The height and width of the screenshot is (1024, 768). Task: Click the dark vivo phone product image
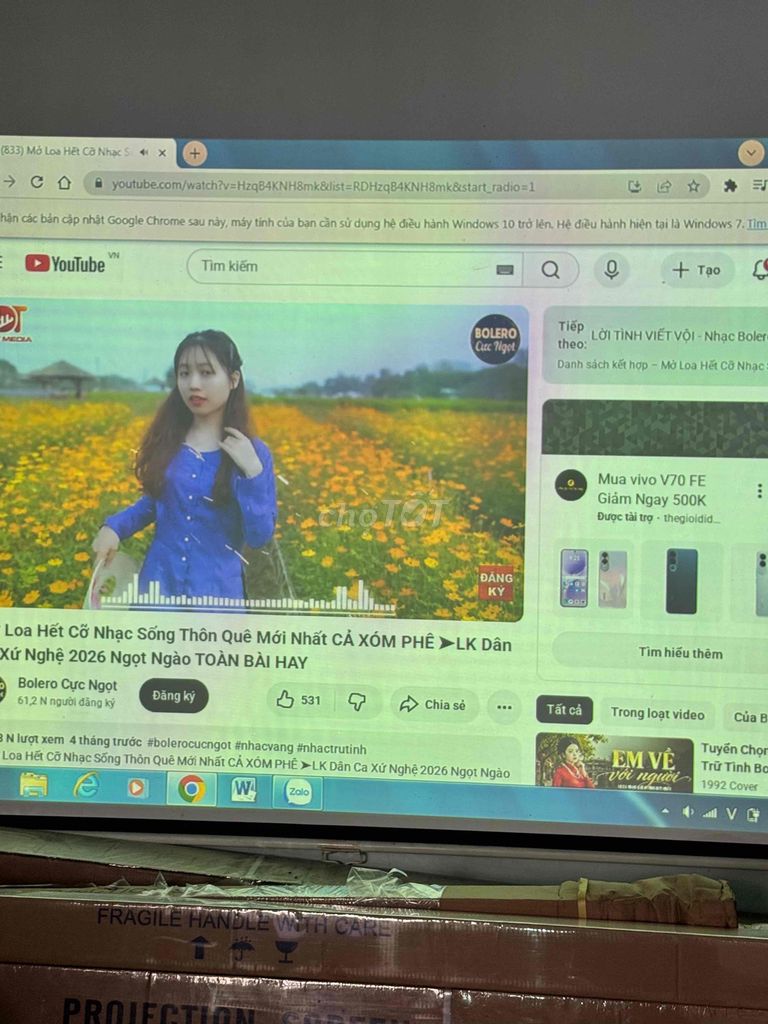click(x=681, y=581)
